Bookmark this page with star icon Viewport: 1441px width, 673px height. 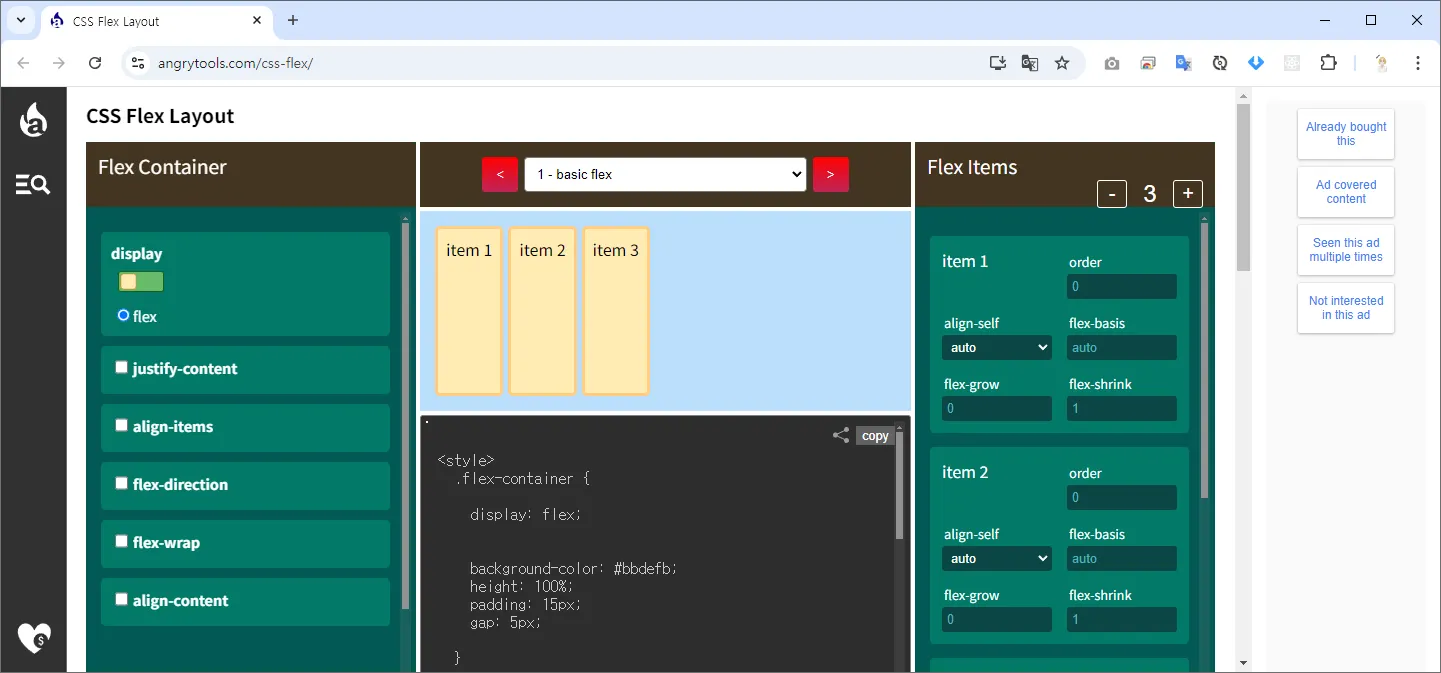point(1062,63)
